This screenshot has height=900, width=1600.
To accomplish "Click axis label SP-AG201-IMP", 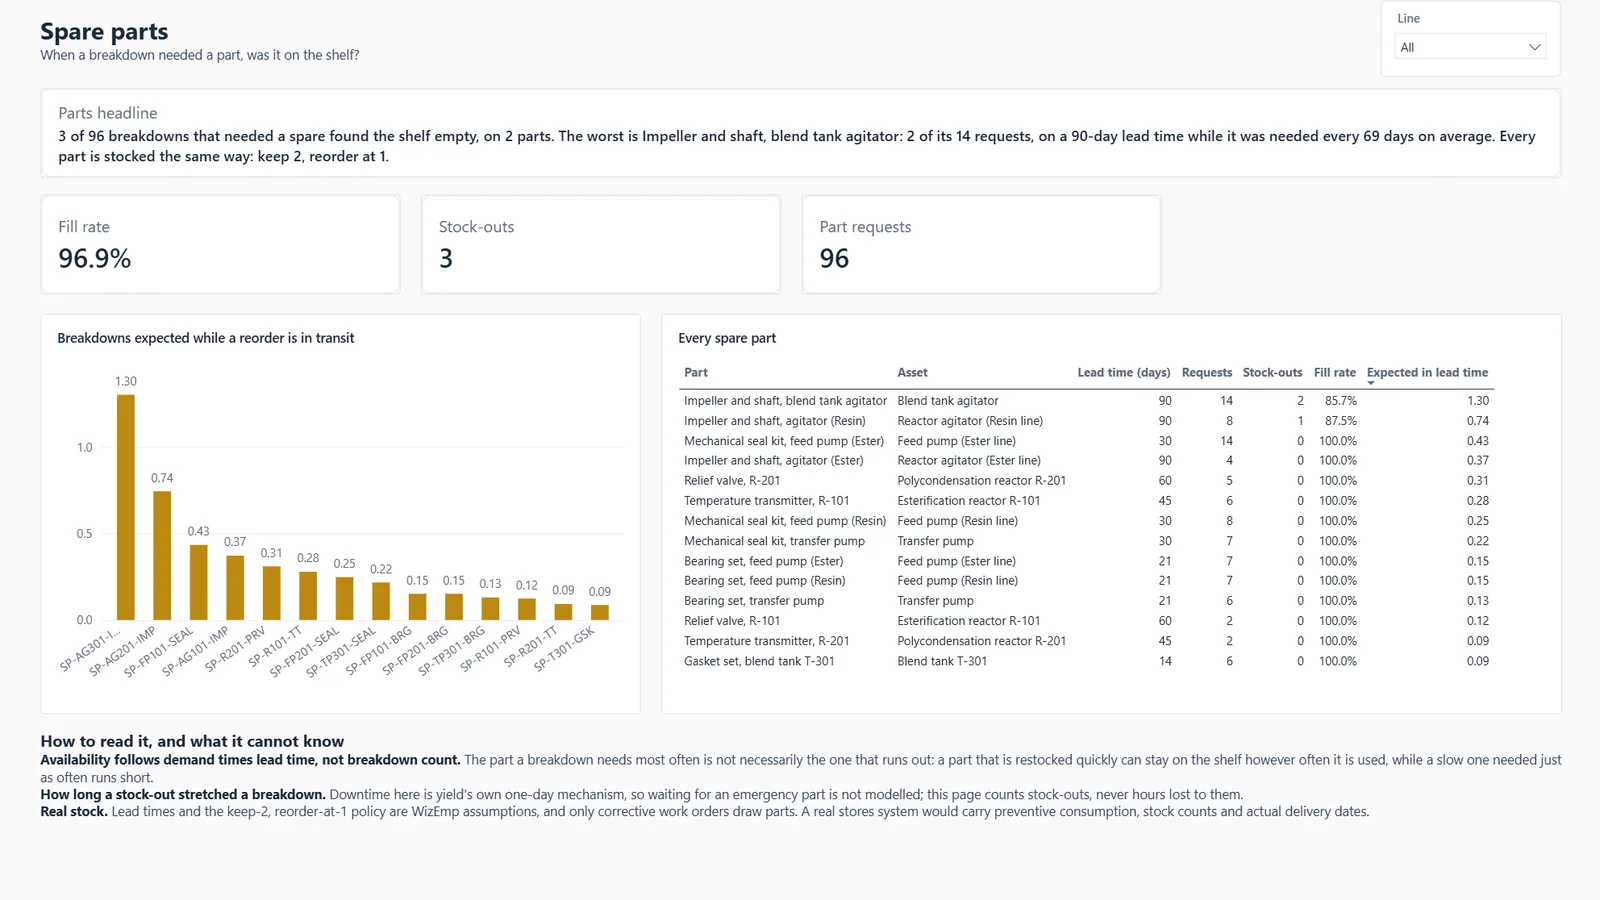I will (123, 651).
